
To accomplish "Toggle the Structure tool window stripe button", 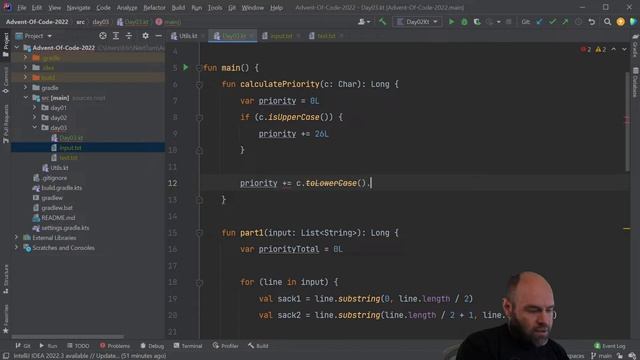I will point(5,279).
